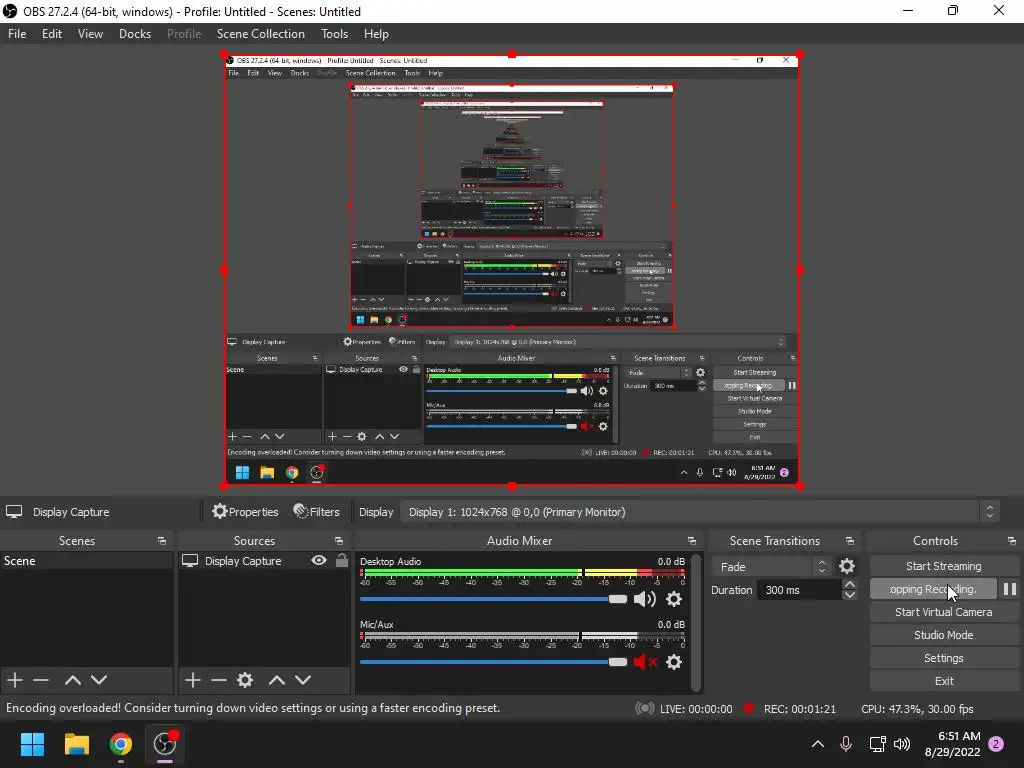
Task: Adjust the Desktop Audio volume slider
Action: [x=493, y=599]
